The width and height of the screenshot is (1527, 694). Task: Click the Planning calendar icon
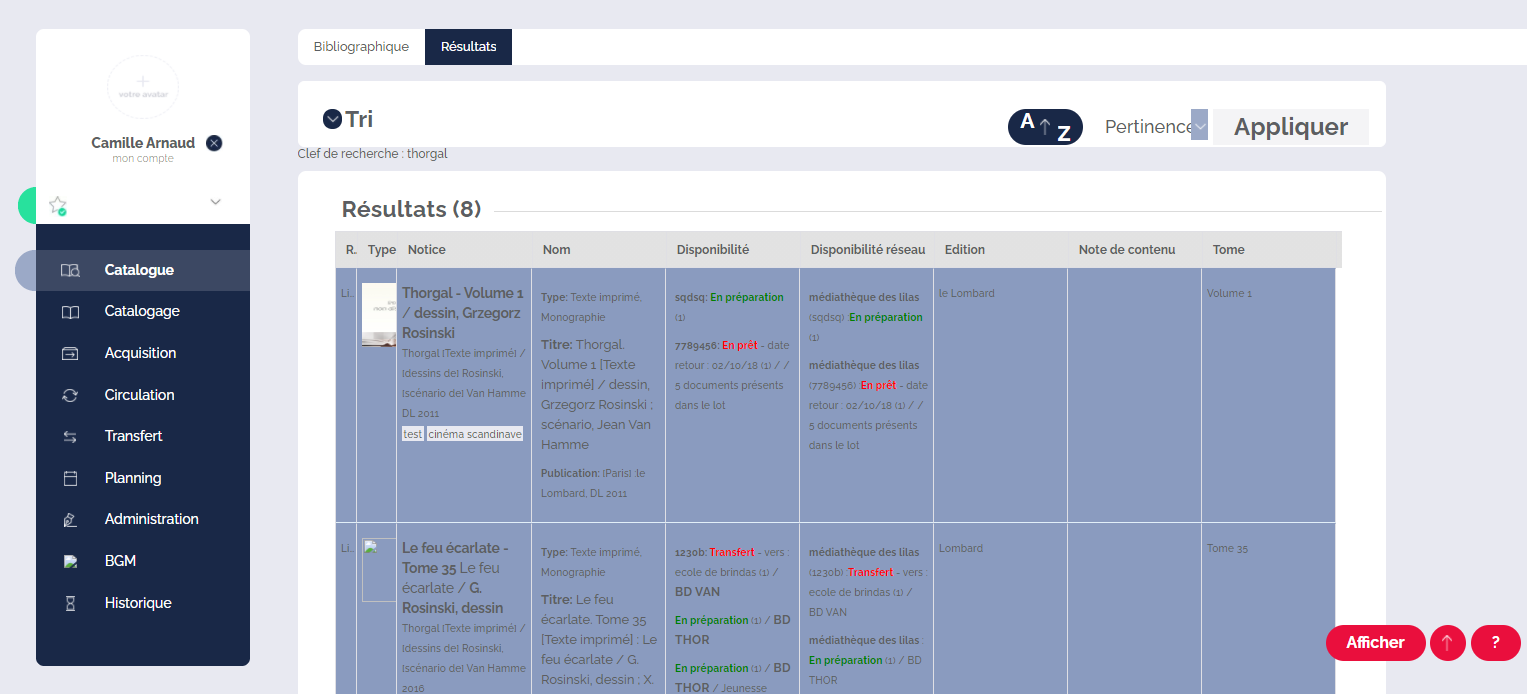pyautogui.click(x=70, y=478)
